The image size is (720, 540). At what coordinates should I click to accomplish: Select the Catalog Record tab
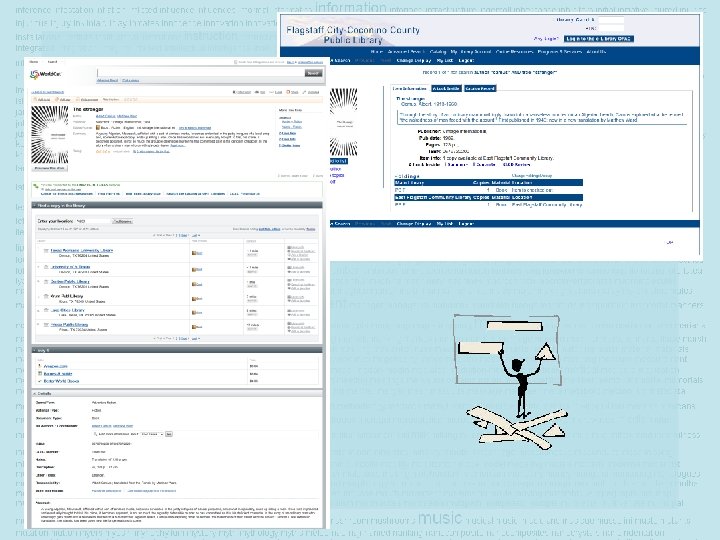[x=480, y=89]
